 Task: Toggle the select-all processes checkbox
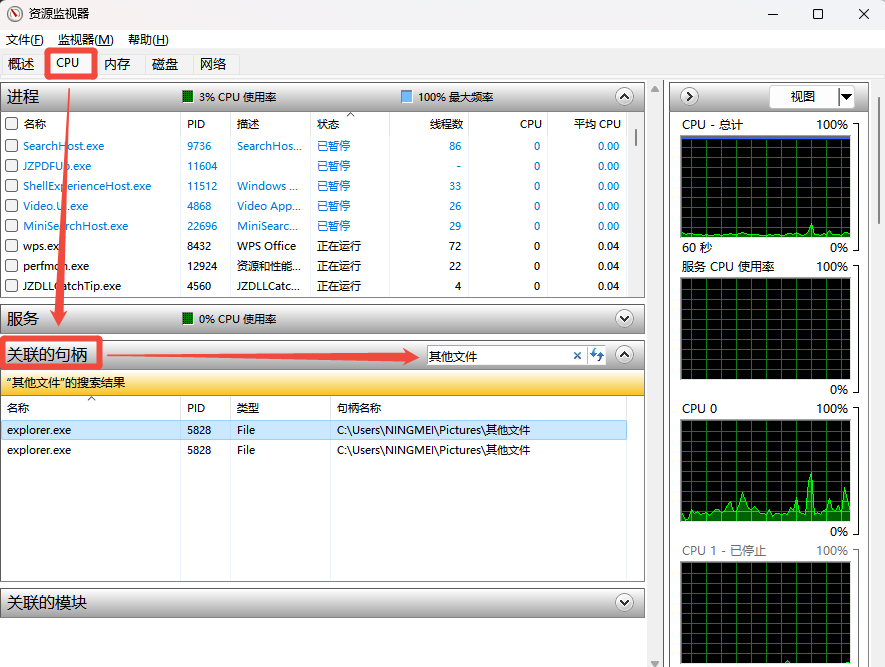point(12,124)
